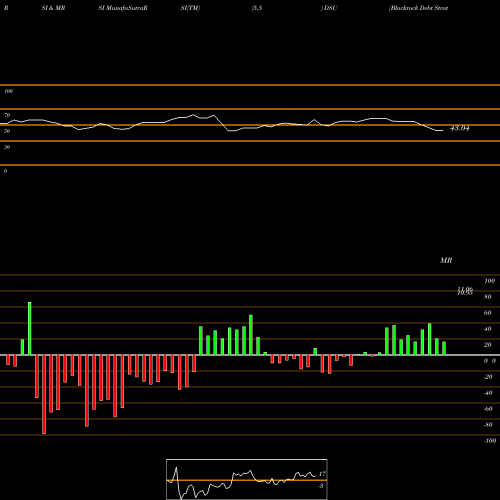Viewport: 500px width, 500px height.
Task: Click the '30' level label on RSI chart
Action: 7,147
